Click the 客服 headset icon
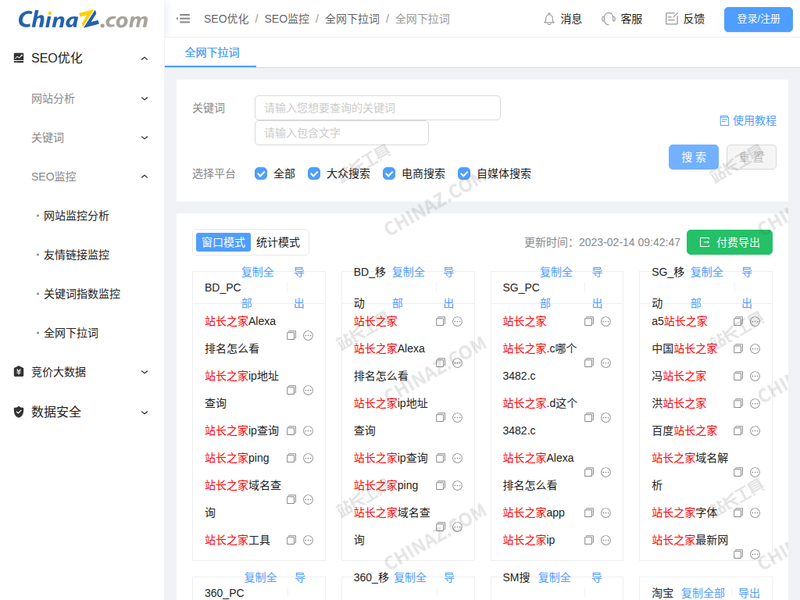 tap(608, 19)
